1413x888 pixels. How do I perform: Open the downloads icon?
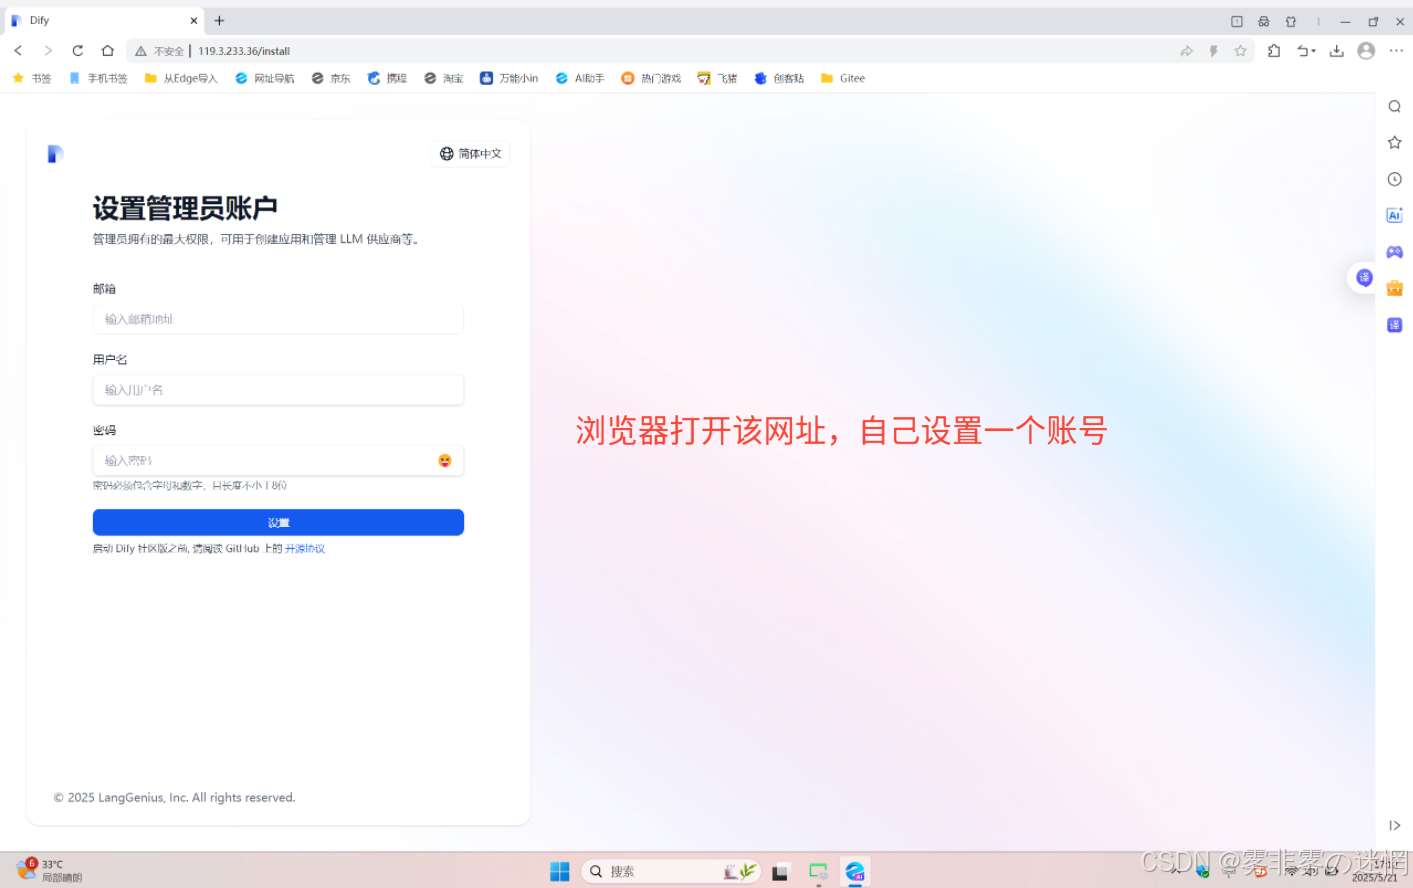point(1336,51)
